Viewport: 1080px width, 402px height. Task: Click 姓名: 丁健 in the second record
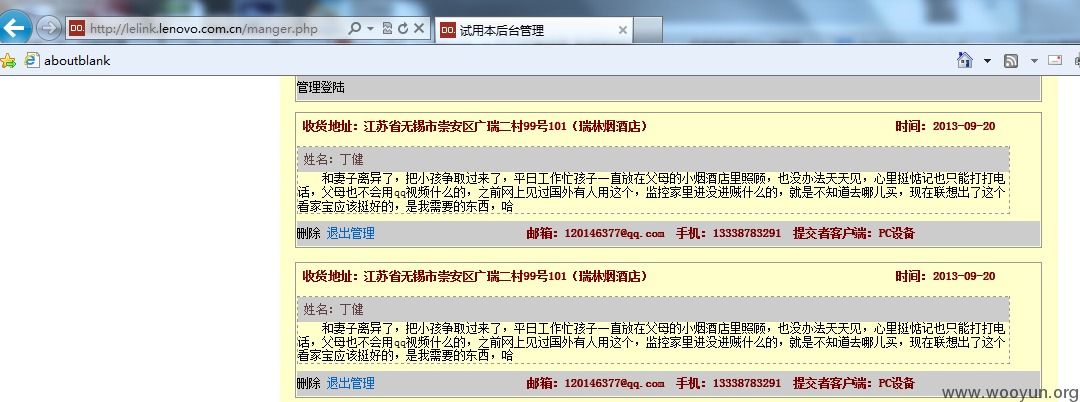coord(333,310)
